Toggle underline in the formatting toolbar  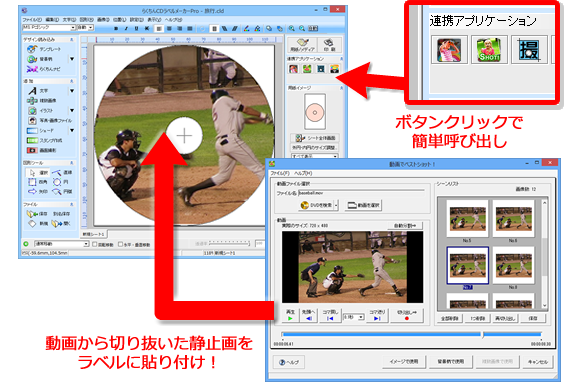tap(136, 28)
